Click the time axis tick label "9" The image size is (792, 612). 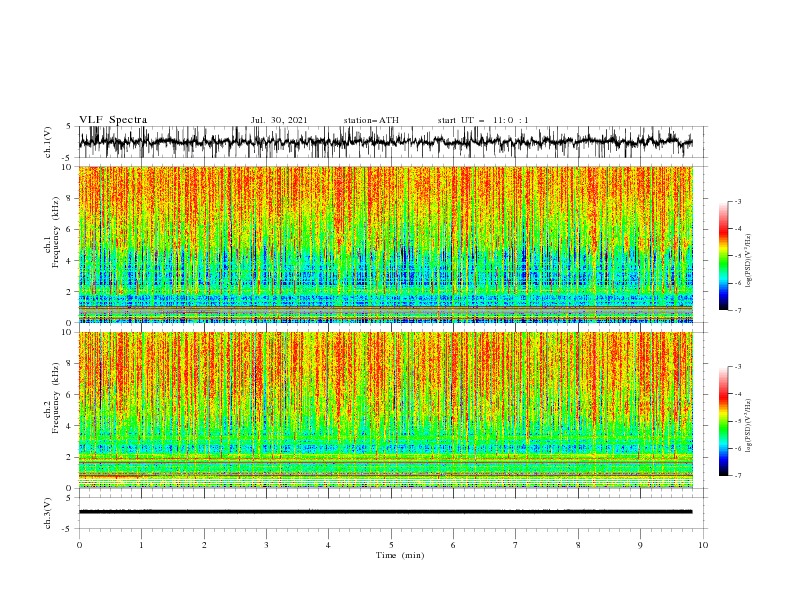tap(640, 545)
